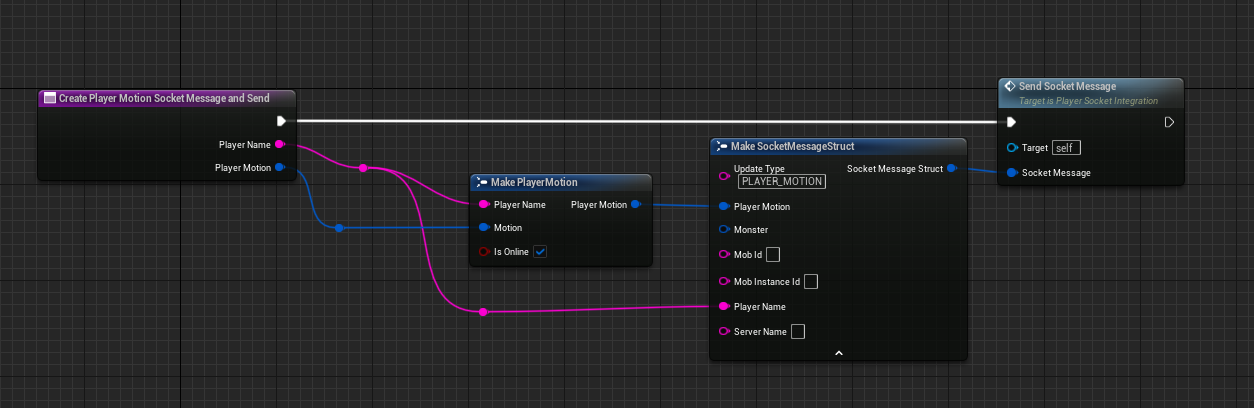Click the entry node execution output pin
The image size is (1254, 408).
click(x=282, y=121)
